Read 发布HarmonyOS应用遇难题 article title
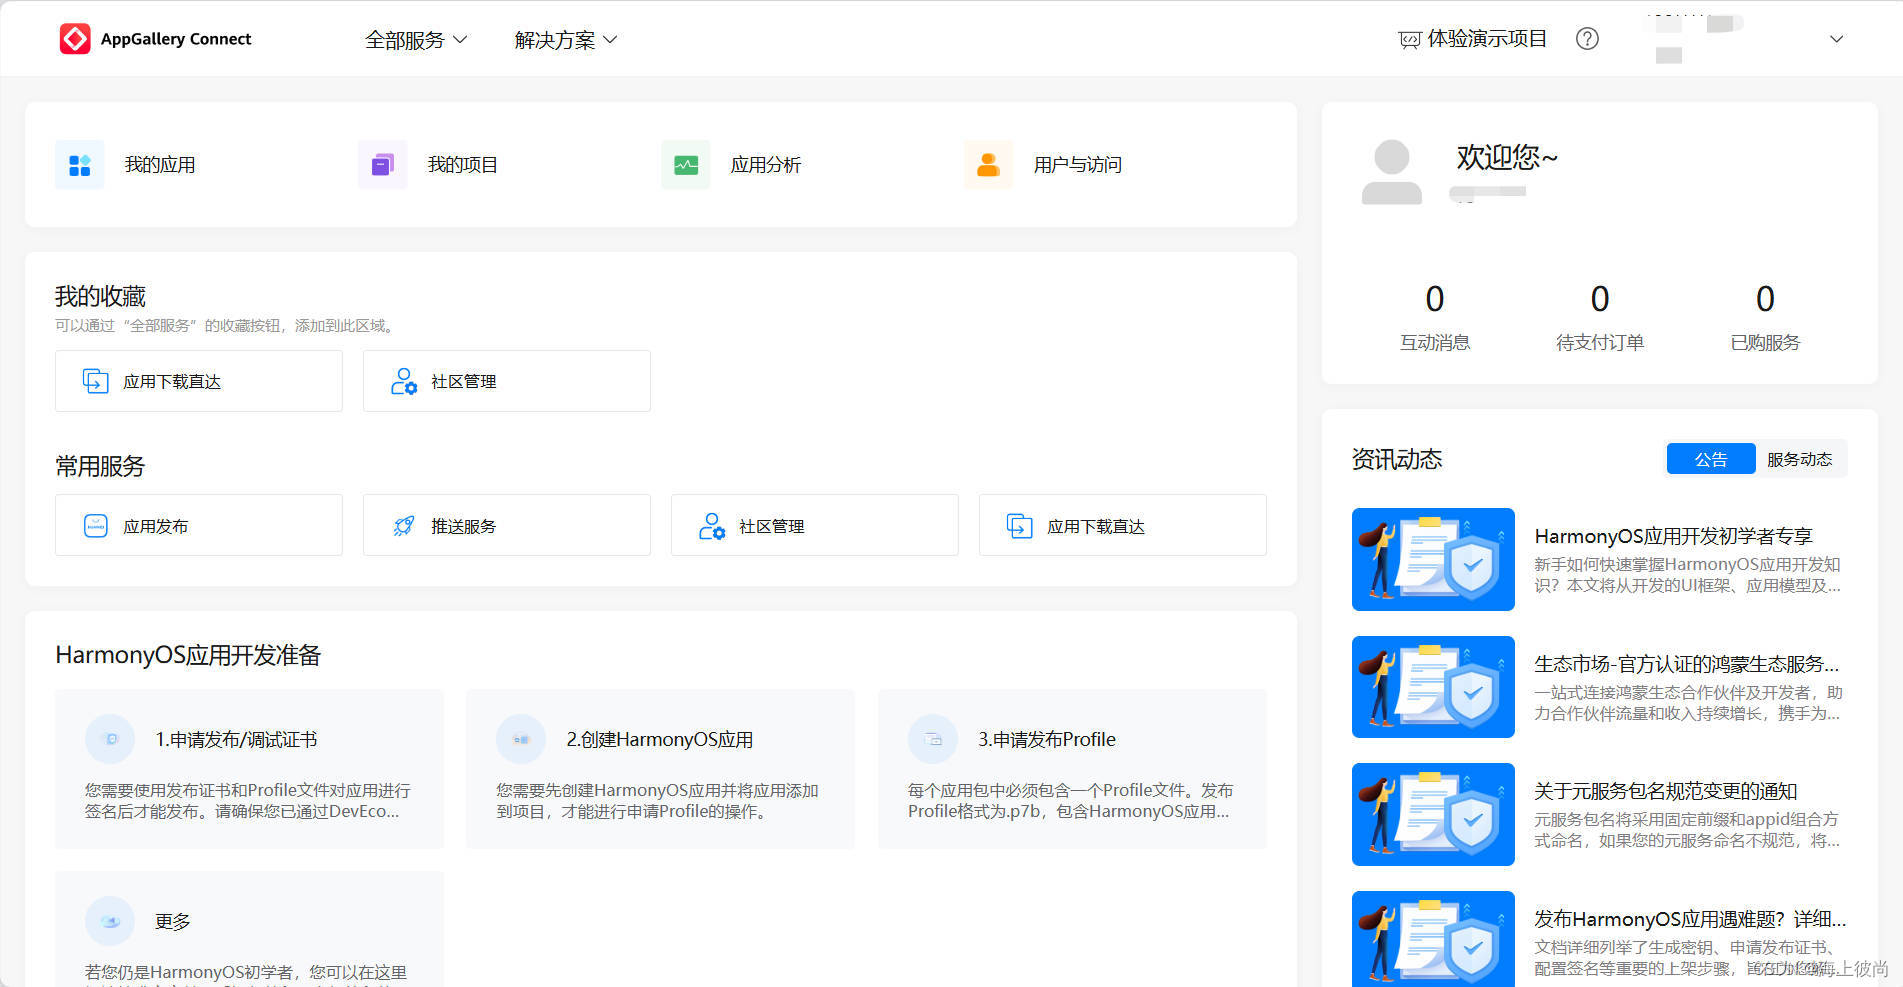Screen dimensions: 1903x987 [x=1690, y=919]
